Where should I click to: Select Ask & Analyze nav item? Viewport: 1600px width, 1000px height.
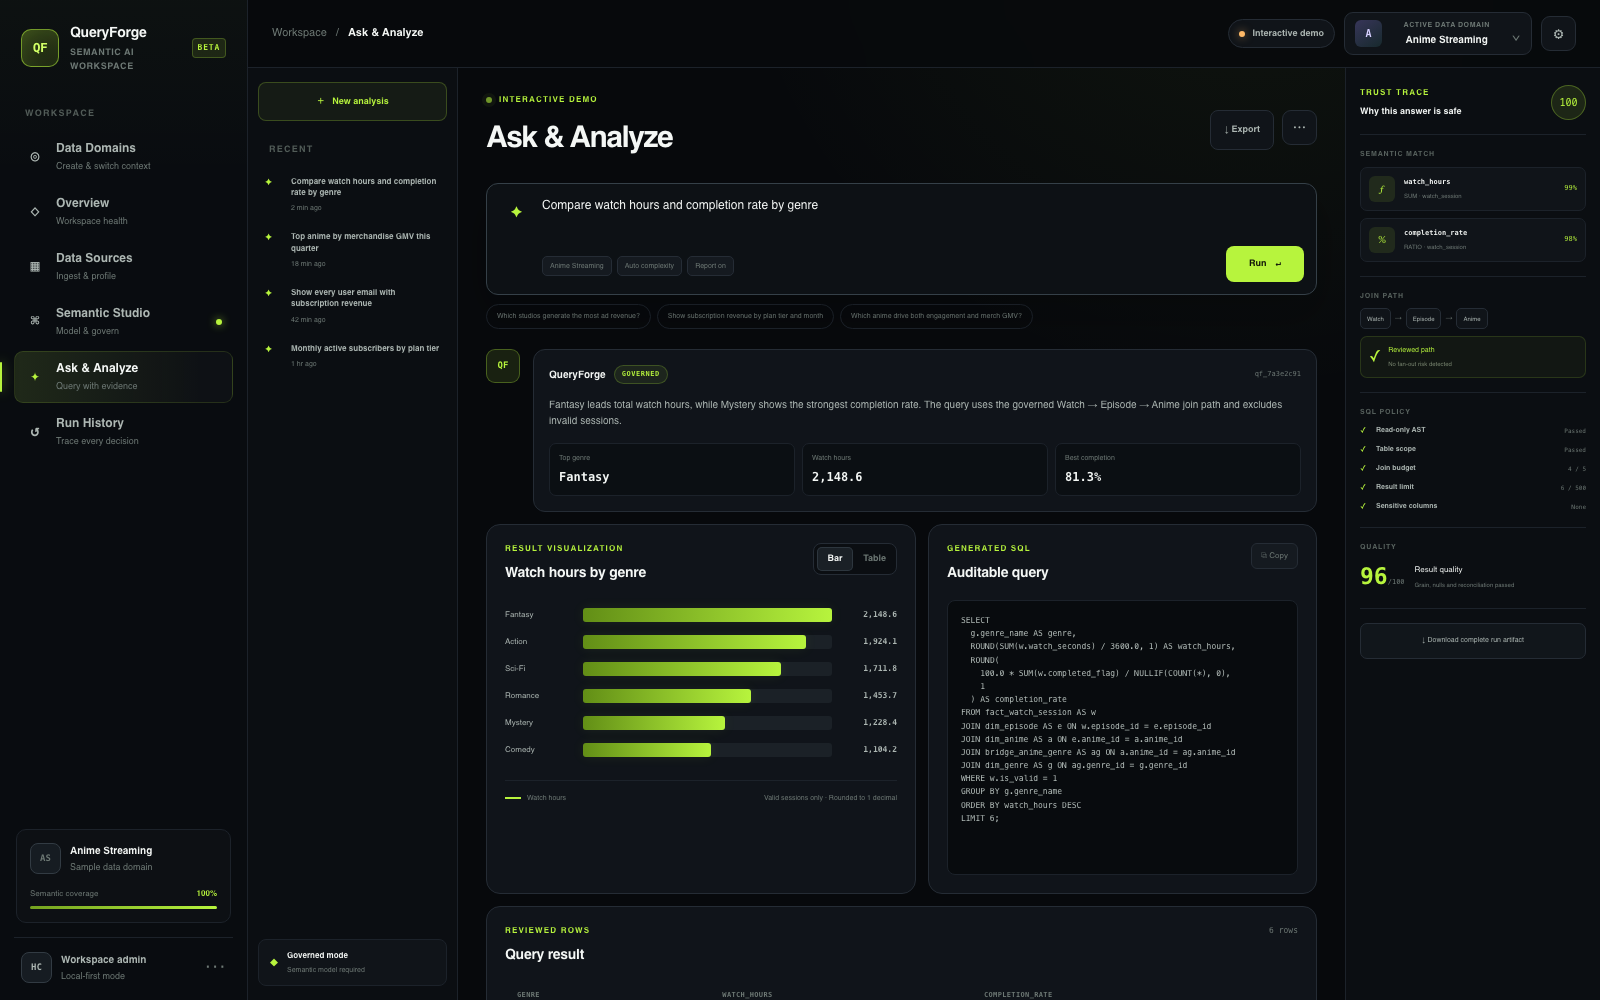123,377
